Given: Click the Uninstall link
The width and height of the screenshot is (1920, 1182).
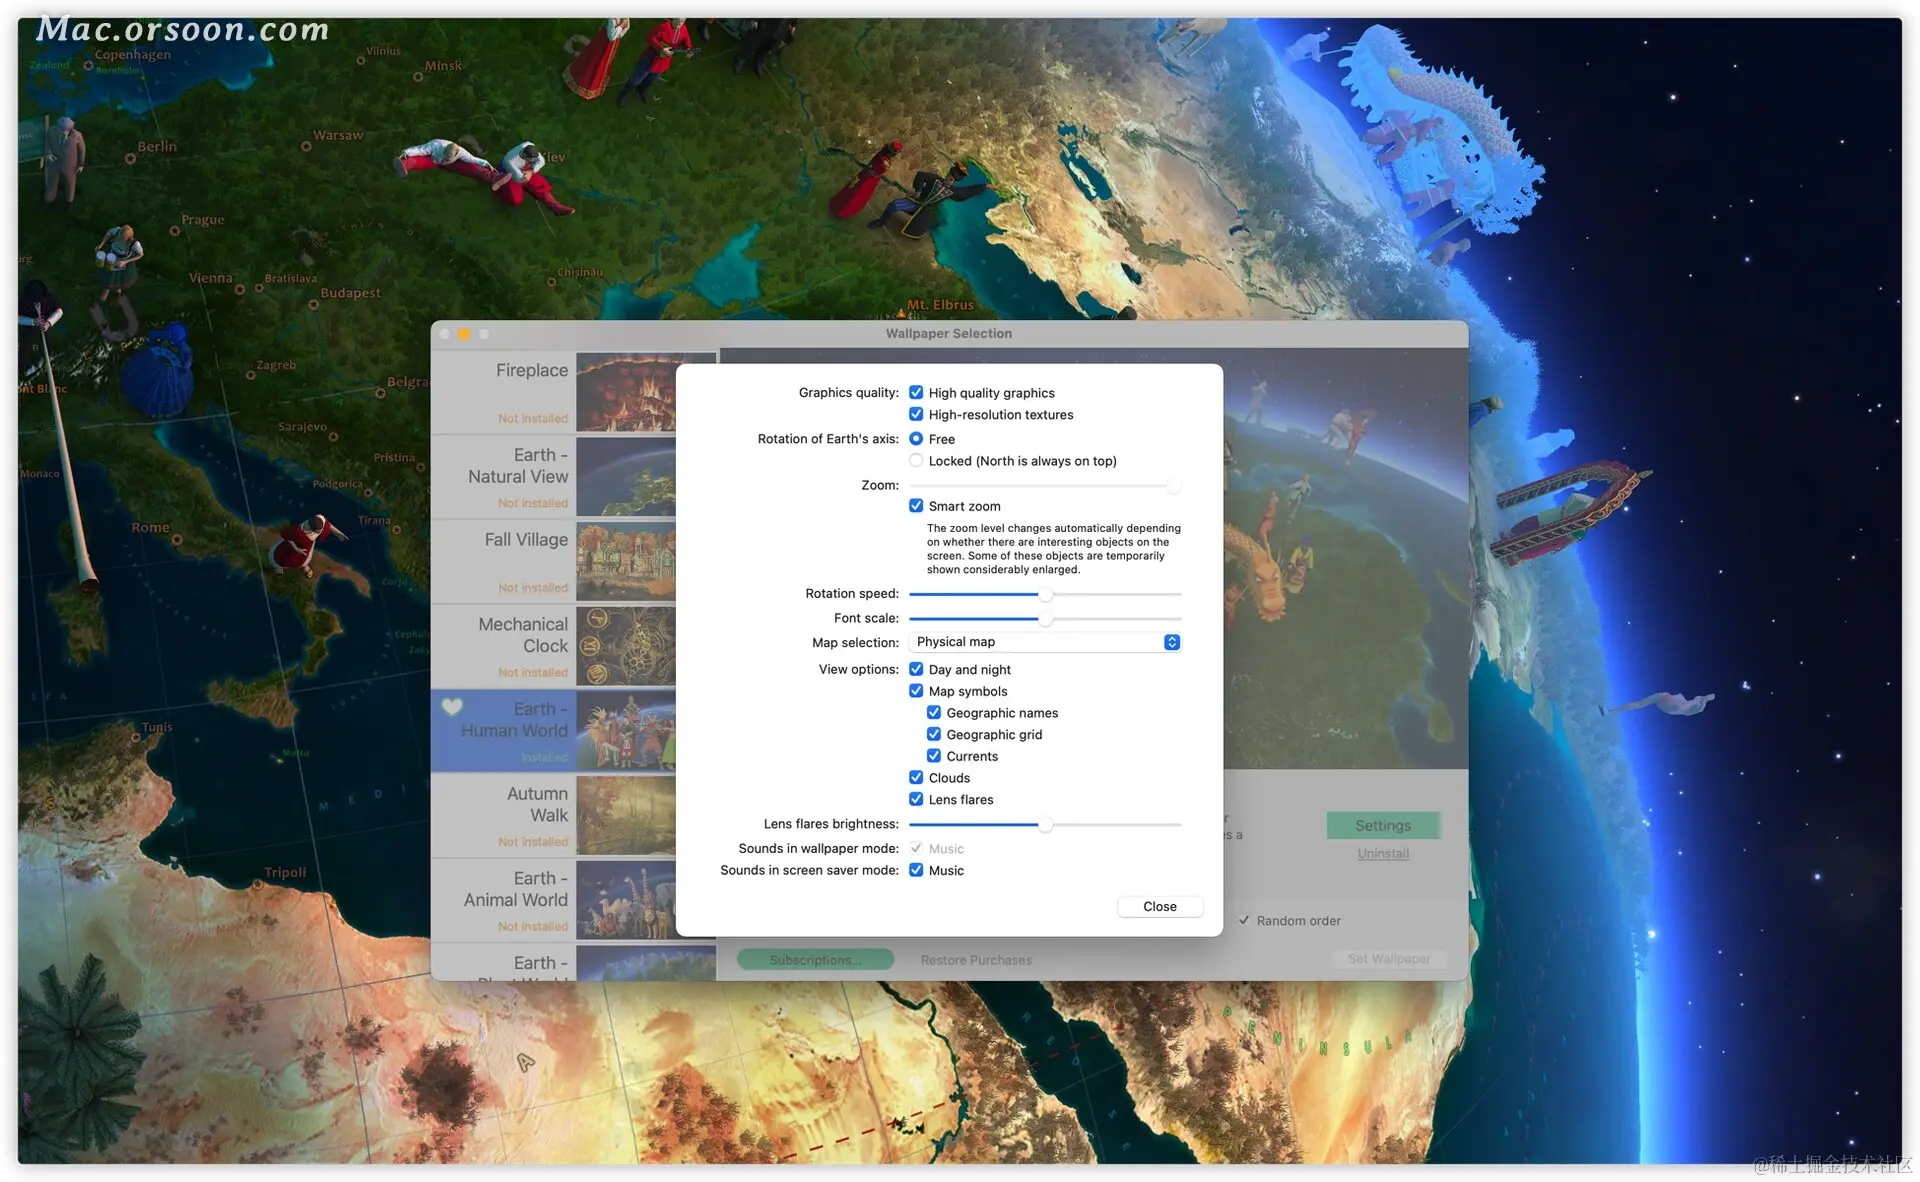Looking at the screenshot, I should coord(1382,854).
